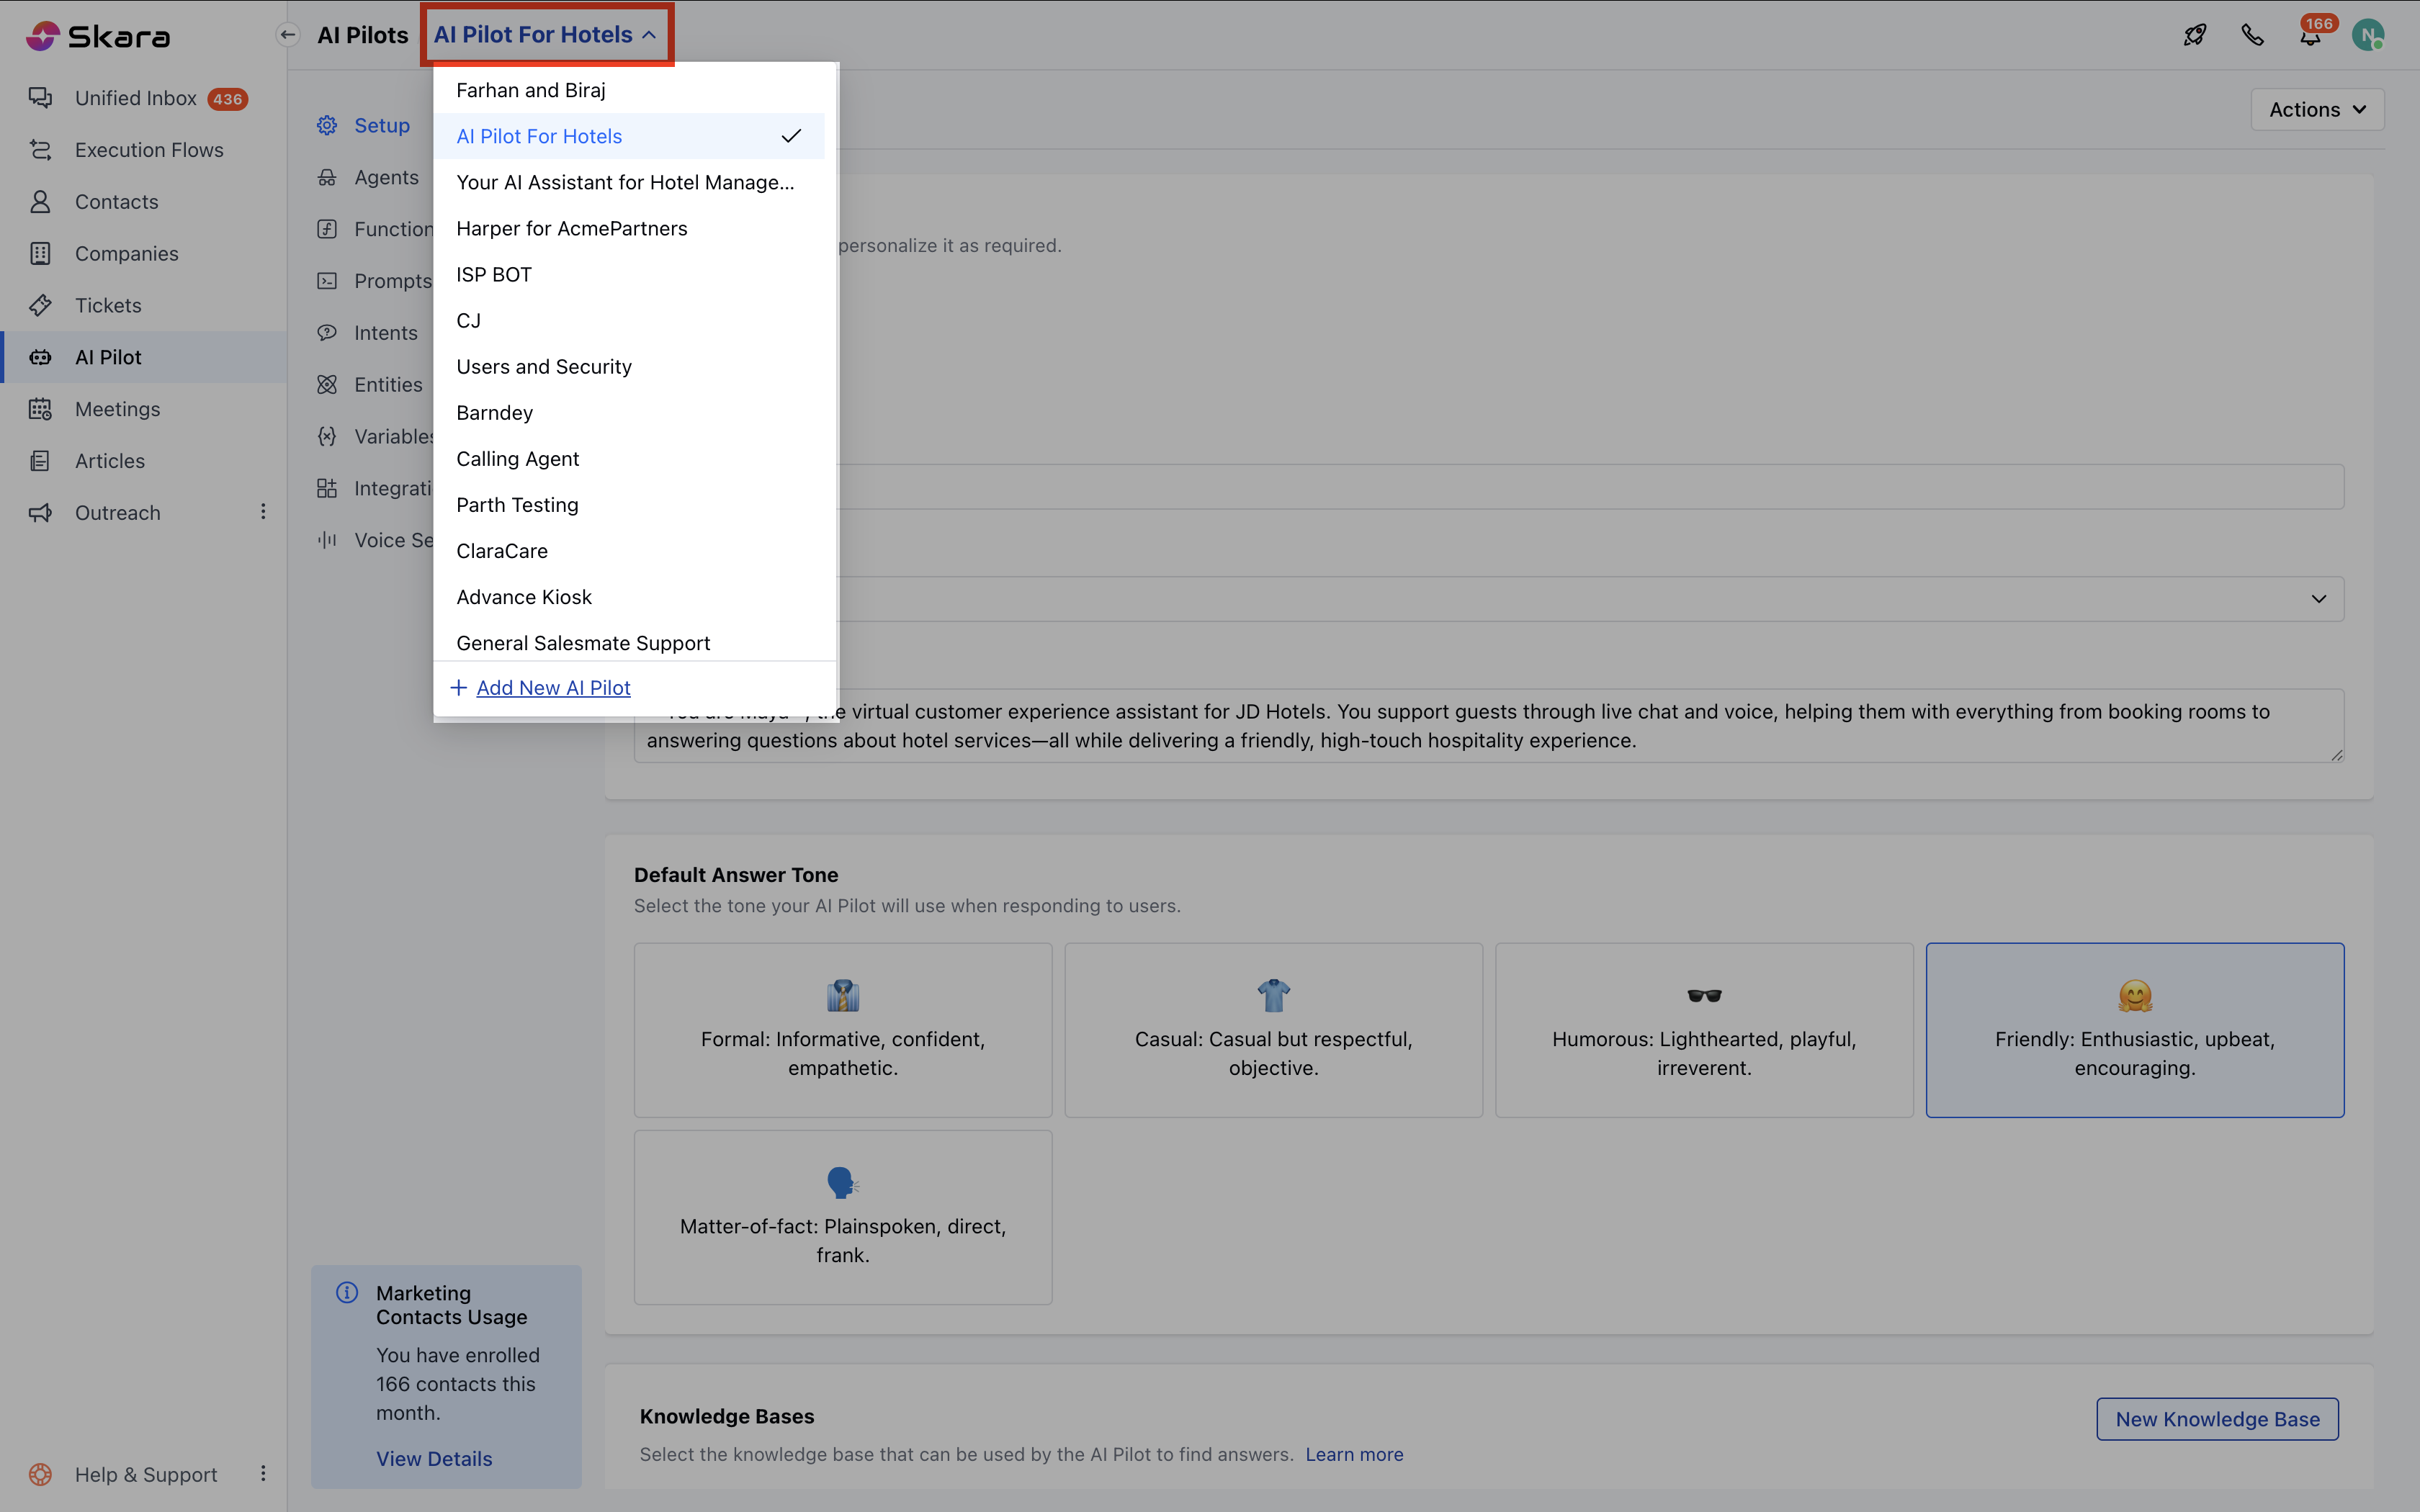Open Tickets in the sidebar
This screenshot has width=2420, height=1512.
(x=108, y=305)
